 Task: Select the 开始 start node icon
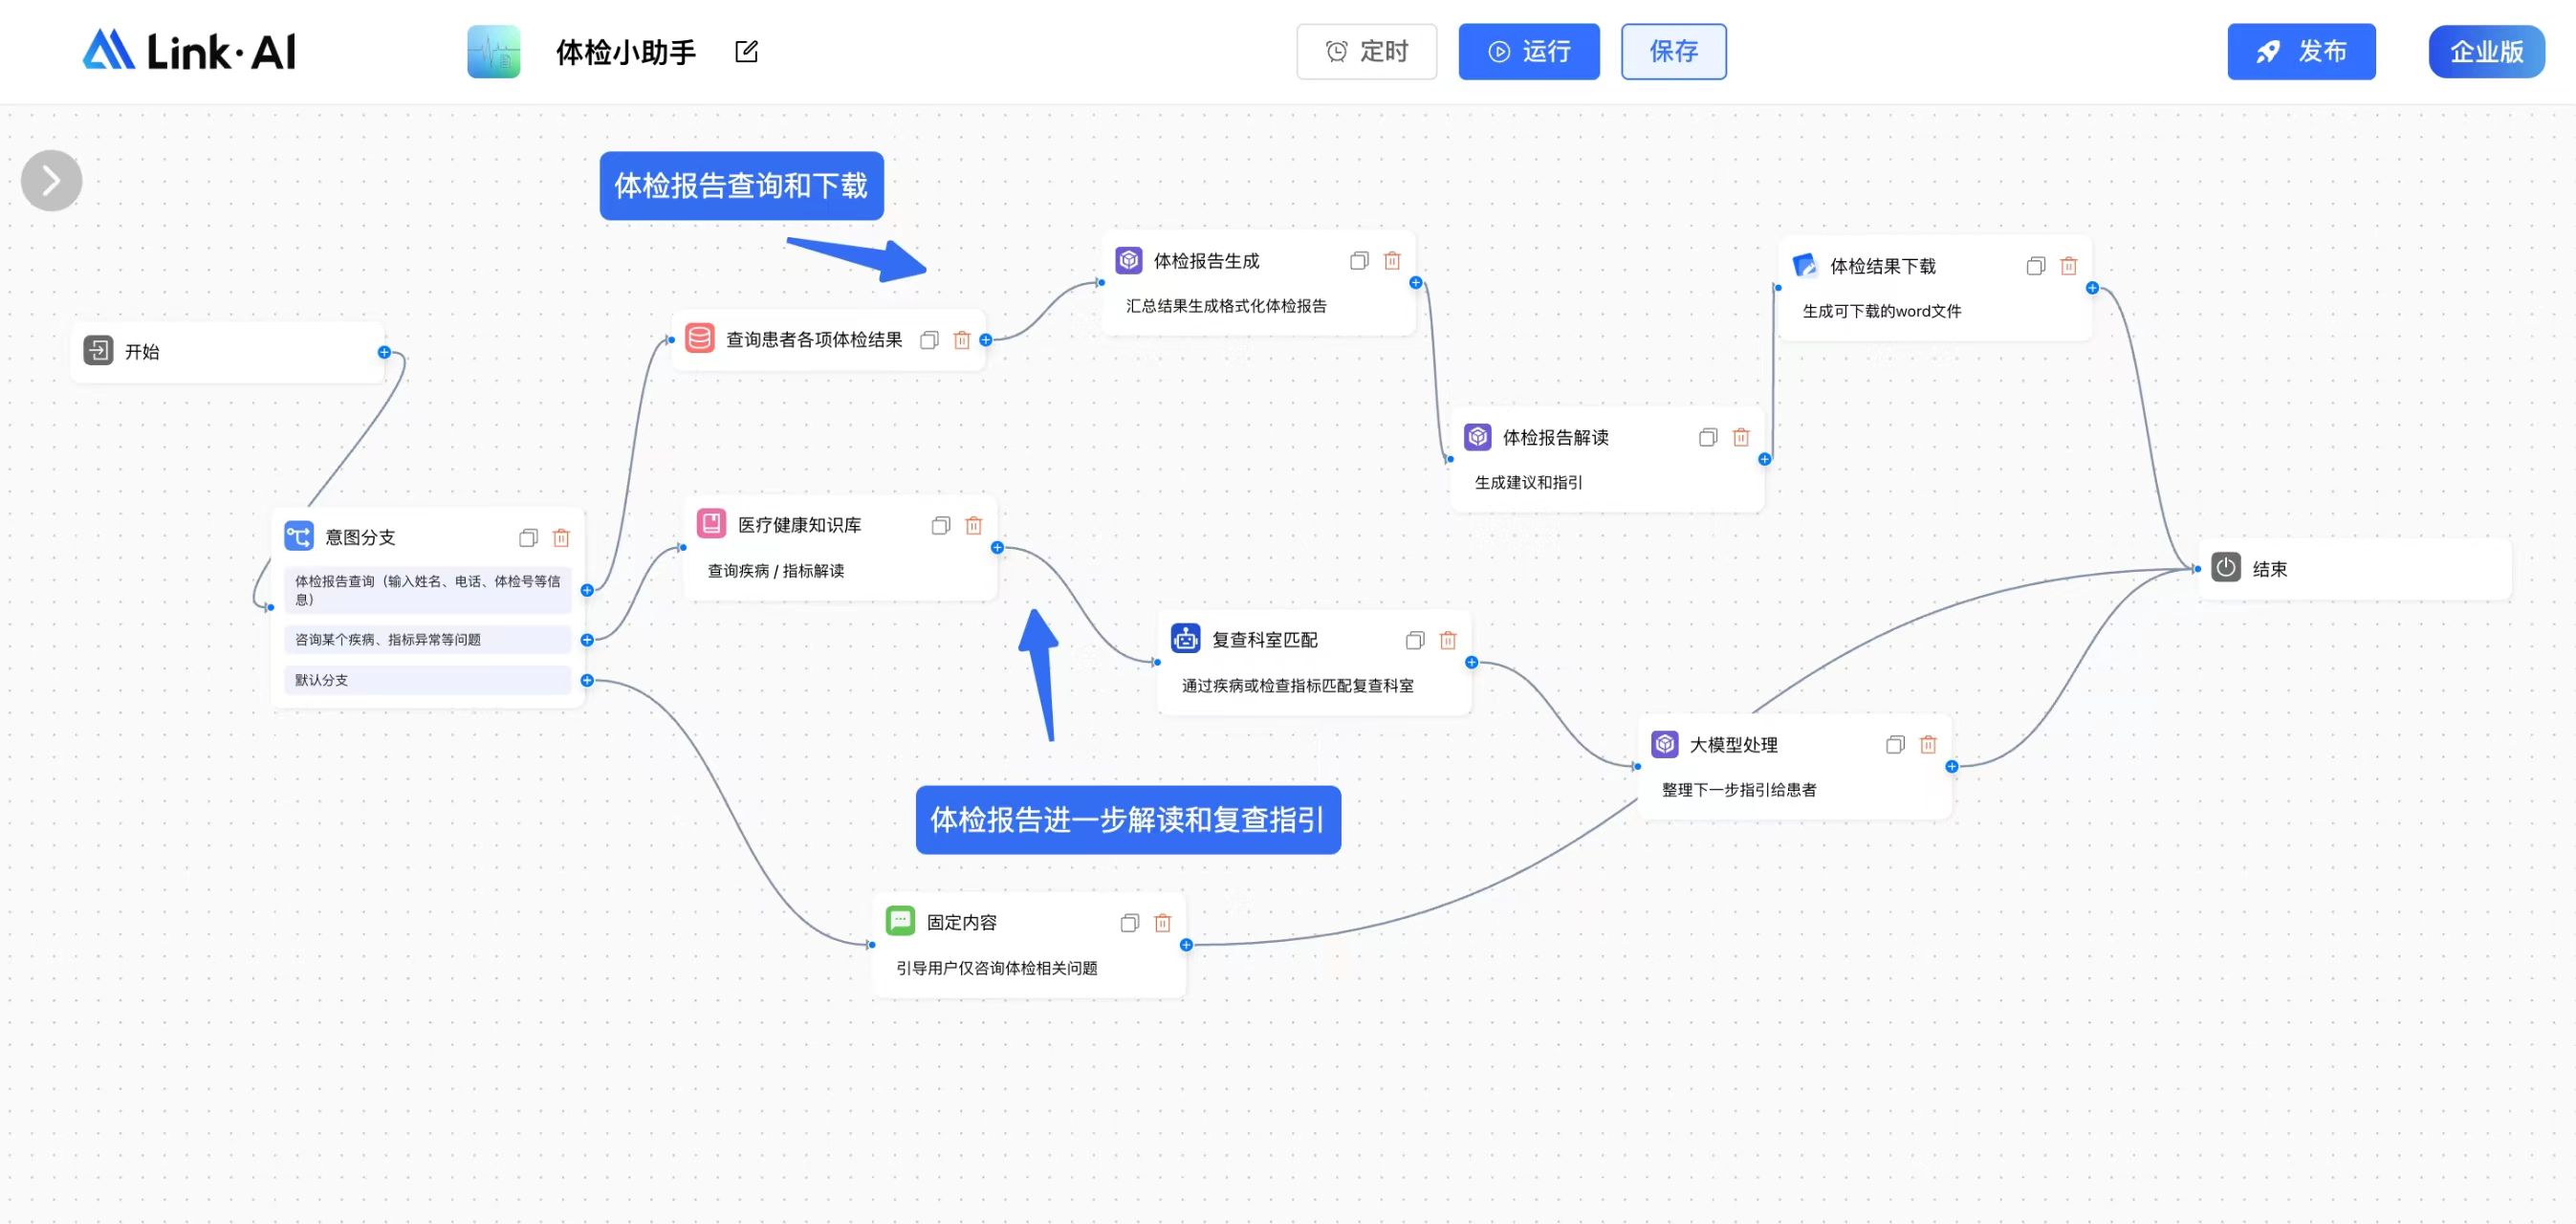tap(98, 351)
